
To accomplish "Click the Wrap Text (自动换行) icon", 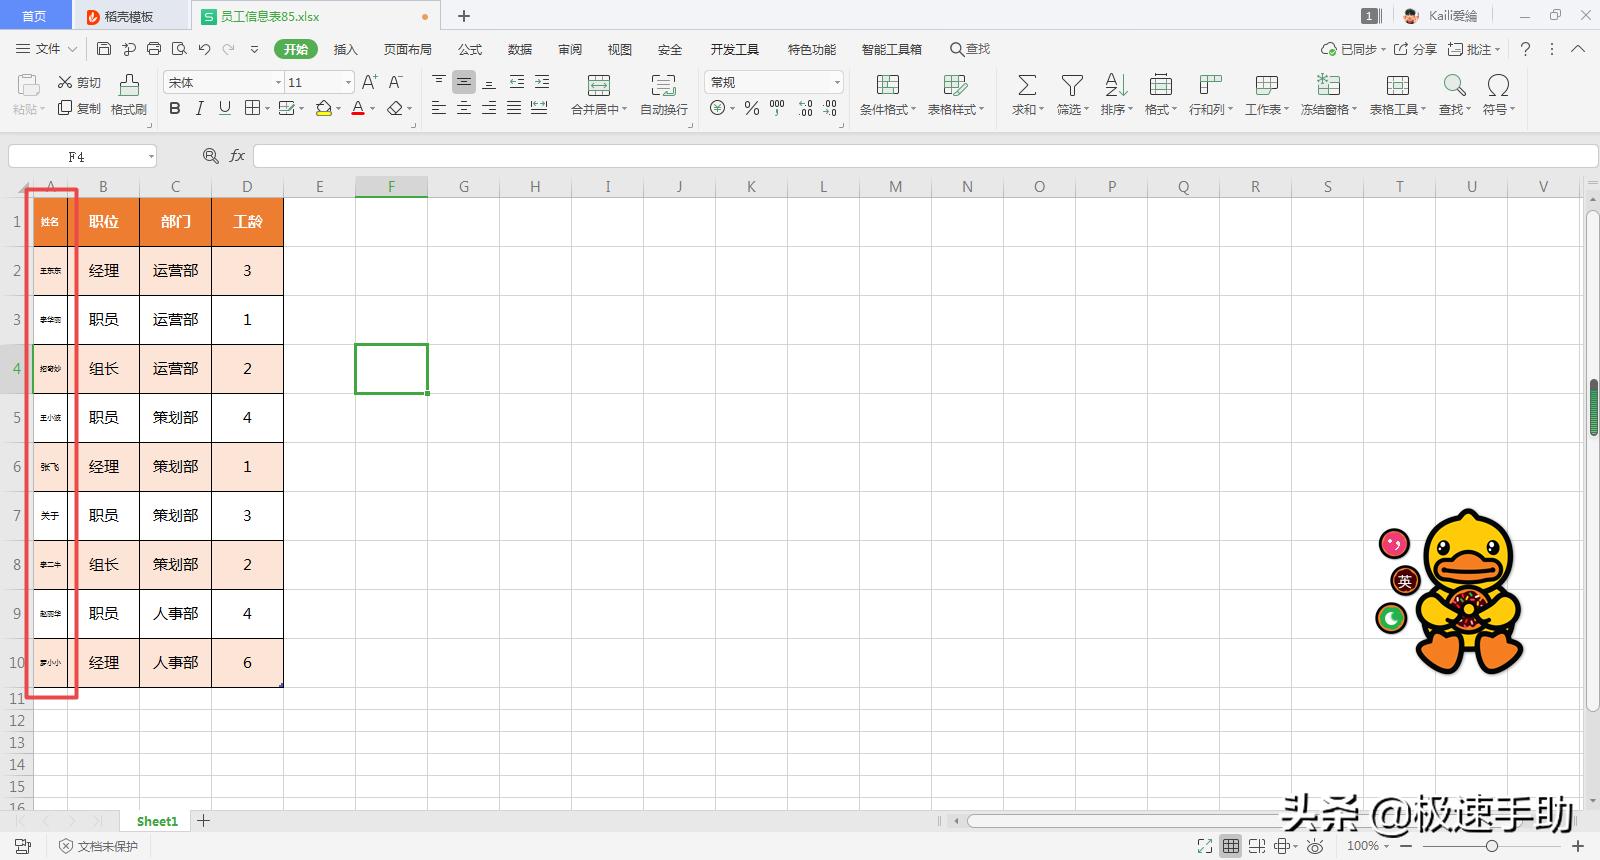I will pos(663,86).
